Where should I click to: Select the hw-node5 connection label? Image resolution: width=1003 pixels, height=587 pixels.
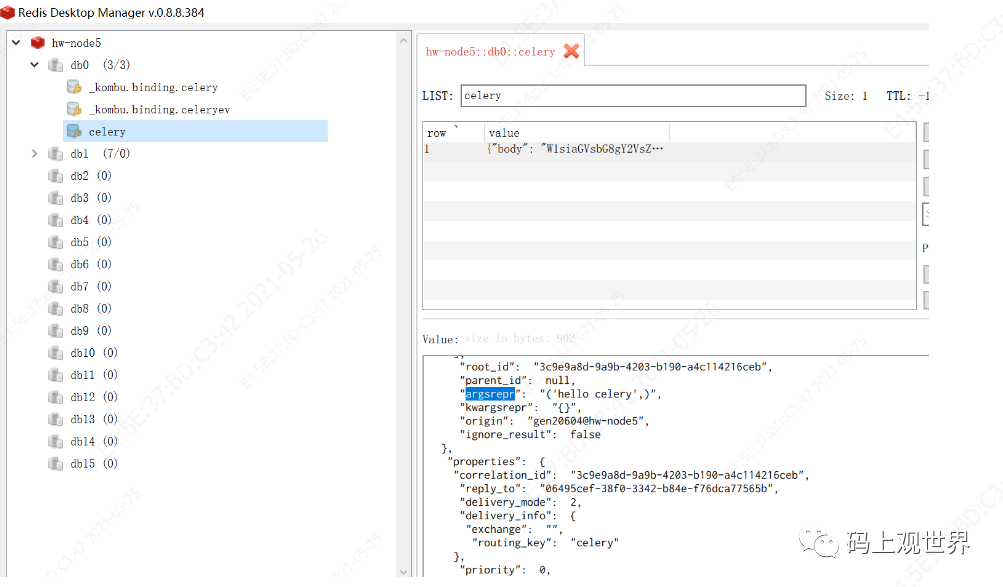tap(76, 43)
